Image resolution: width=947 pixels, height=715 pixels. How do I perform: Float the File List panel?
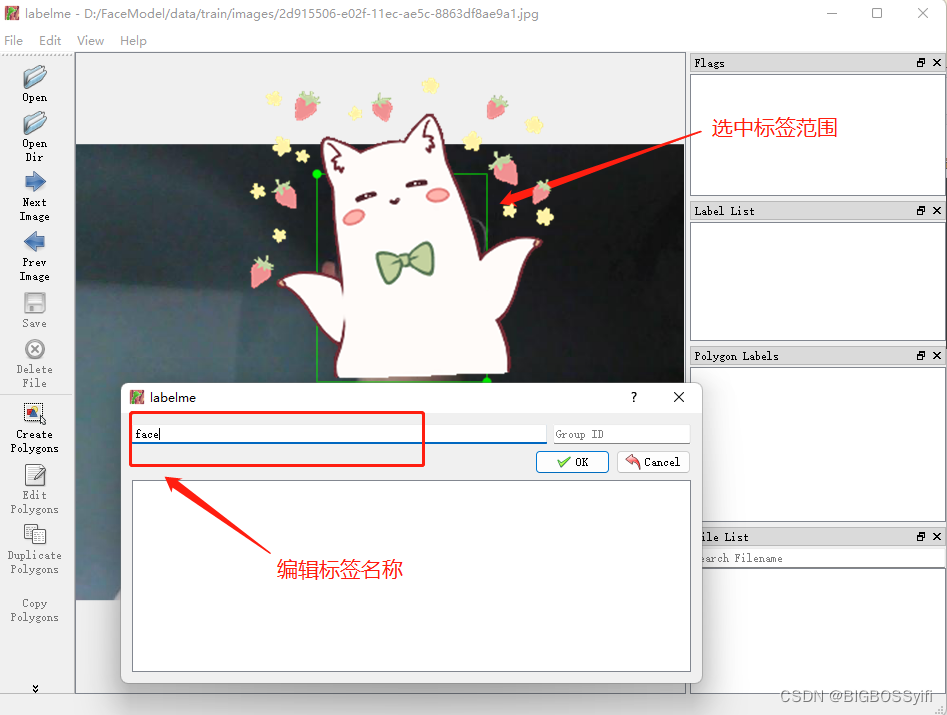[x=921, y=537]
